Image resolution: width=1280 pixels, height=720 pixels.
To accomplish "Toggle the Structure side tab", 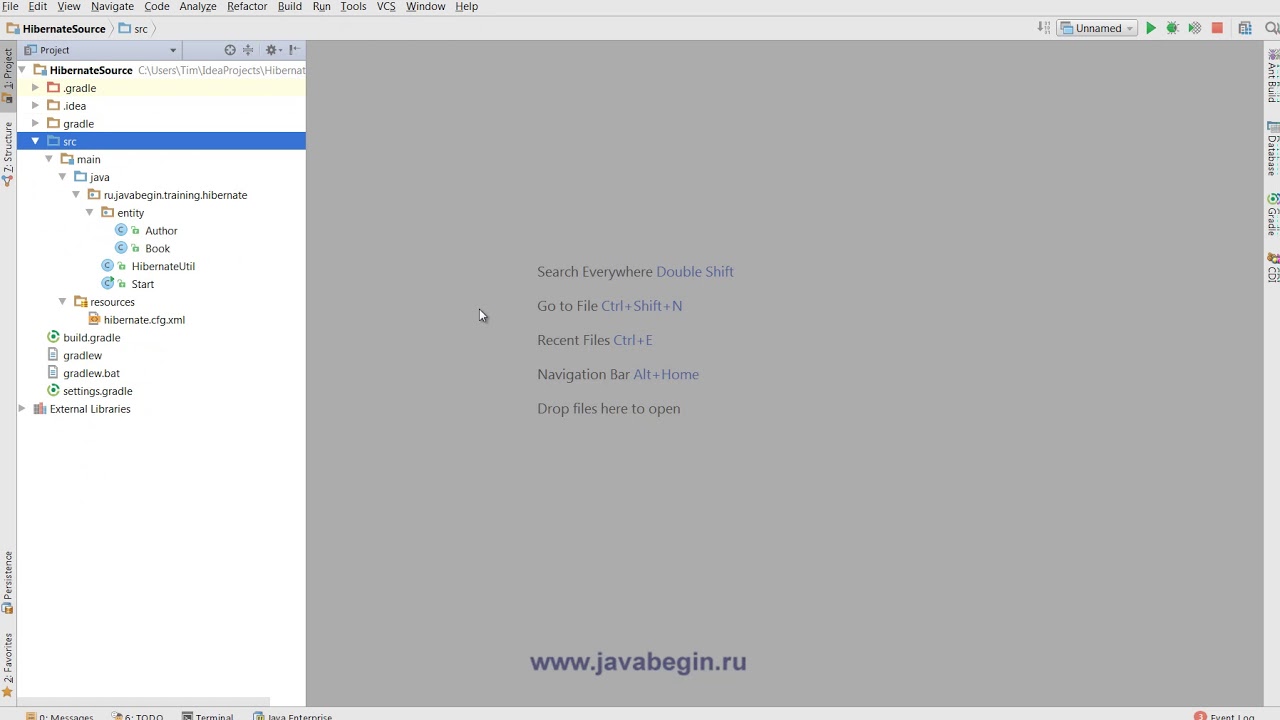I will [x=8, y=155].
